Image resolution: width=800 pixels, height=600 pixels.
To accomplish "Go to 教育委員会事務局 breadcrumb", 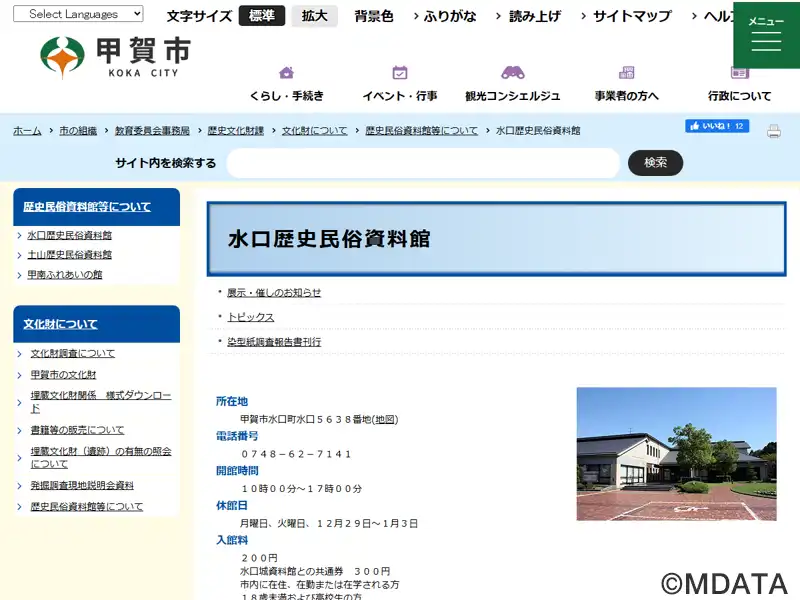I will tap(152, 131).
